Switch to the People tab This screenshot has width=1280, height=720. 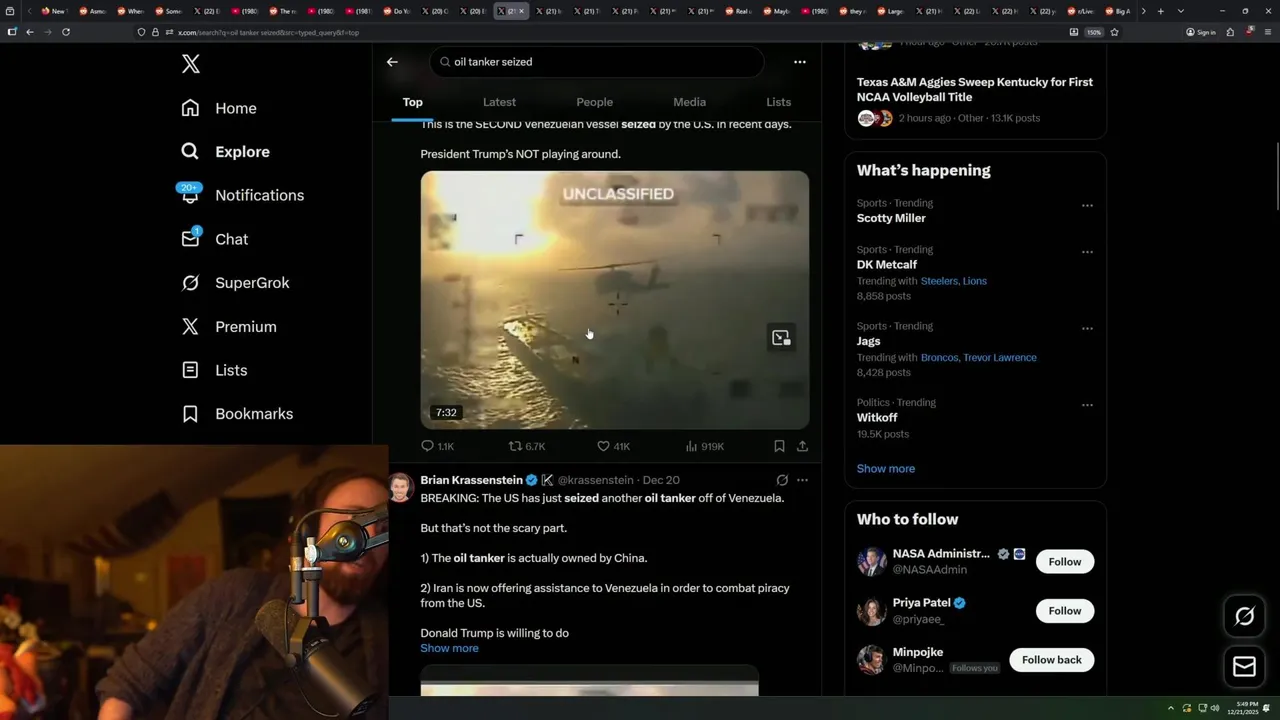pos(594,102)
